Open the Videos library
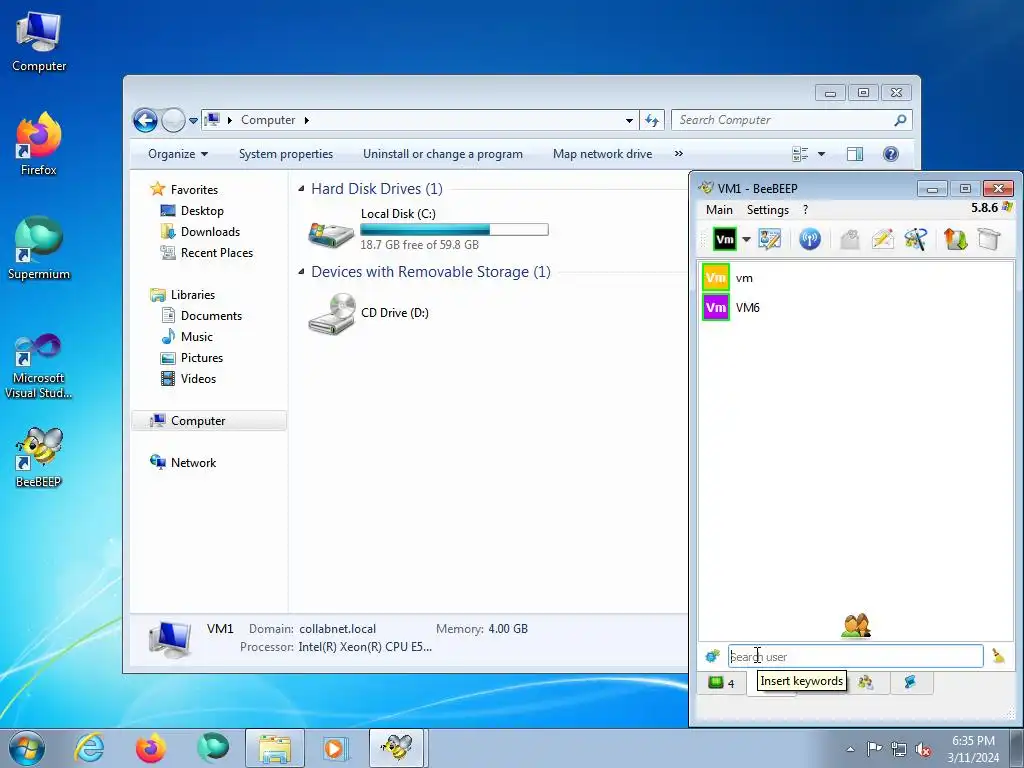The height and width of the screenshot is (768, 1024). point(198,379)
